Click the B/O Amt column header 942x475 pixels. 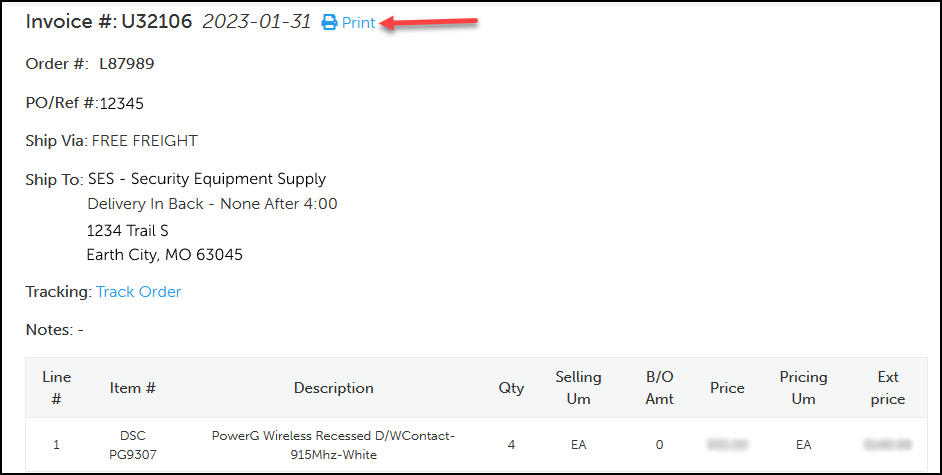660,388
